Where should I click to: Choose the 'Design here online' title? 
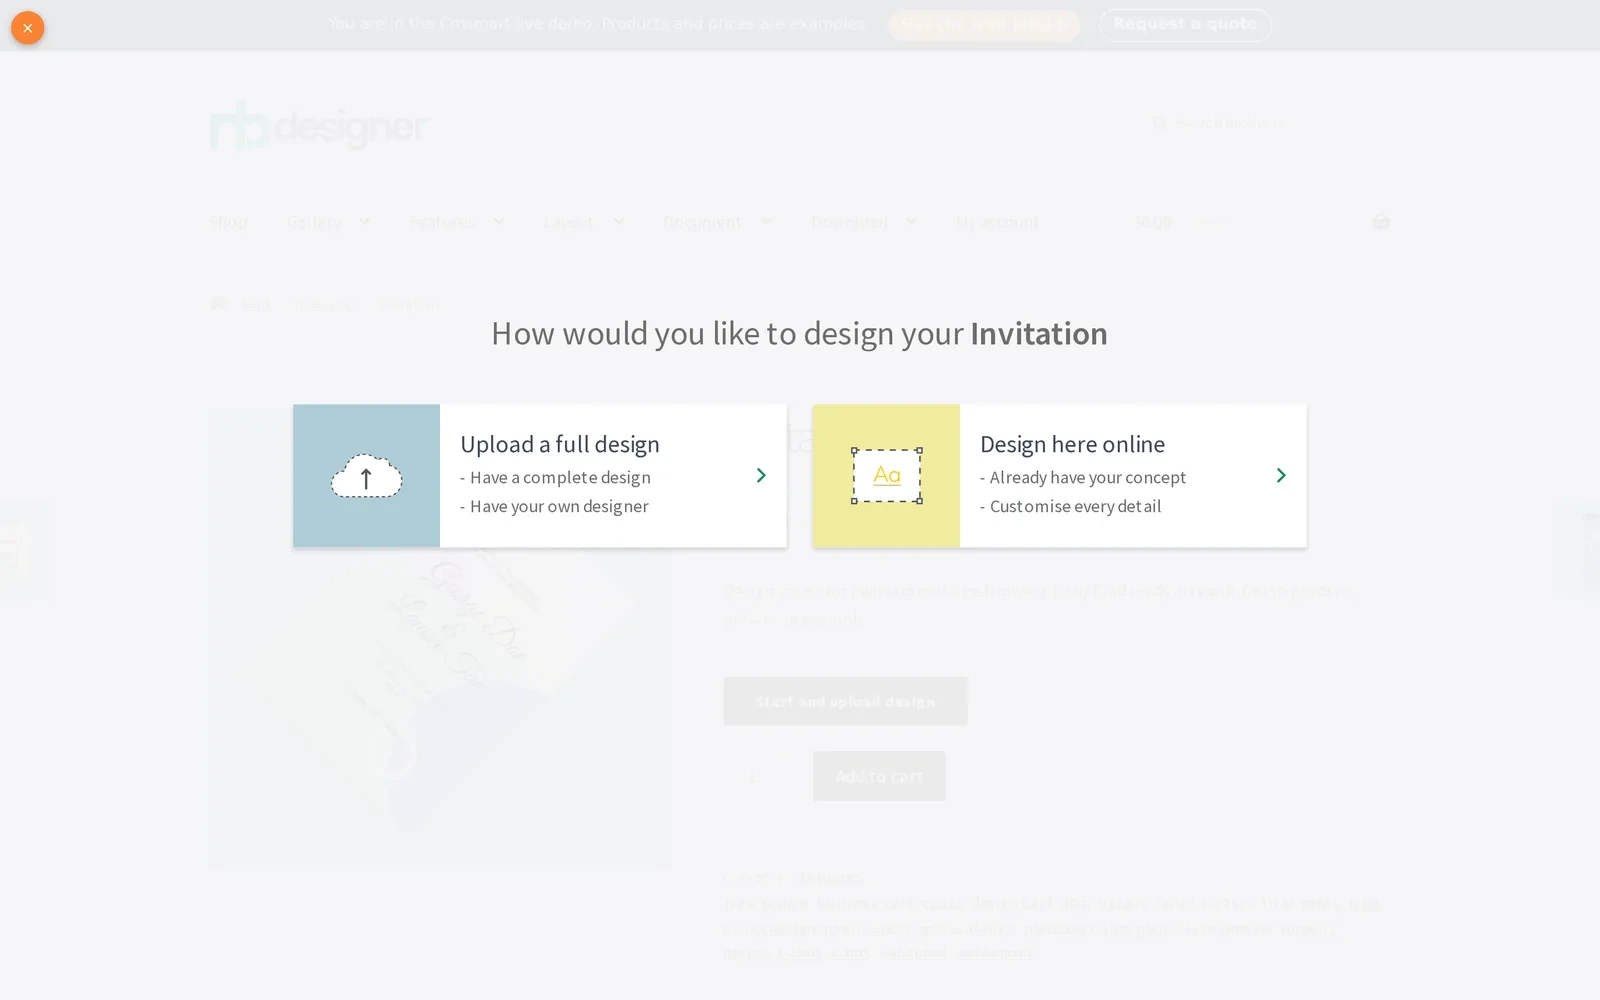point(1072,444)
